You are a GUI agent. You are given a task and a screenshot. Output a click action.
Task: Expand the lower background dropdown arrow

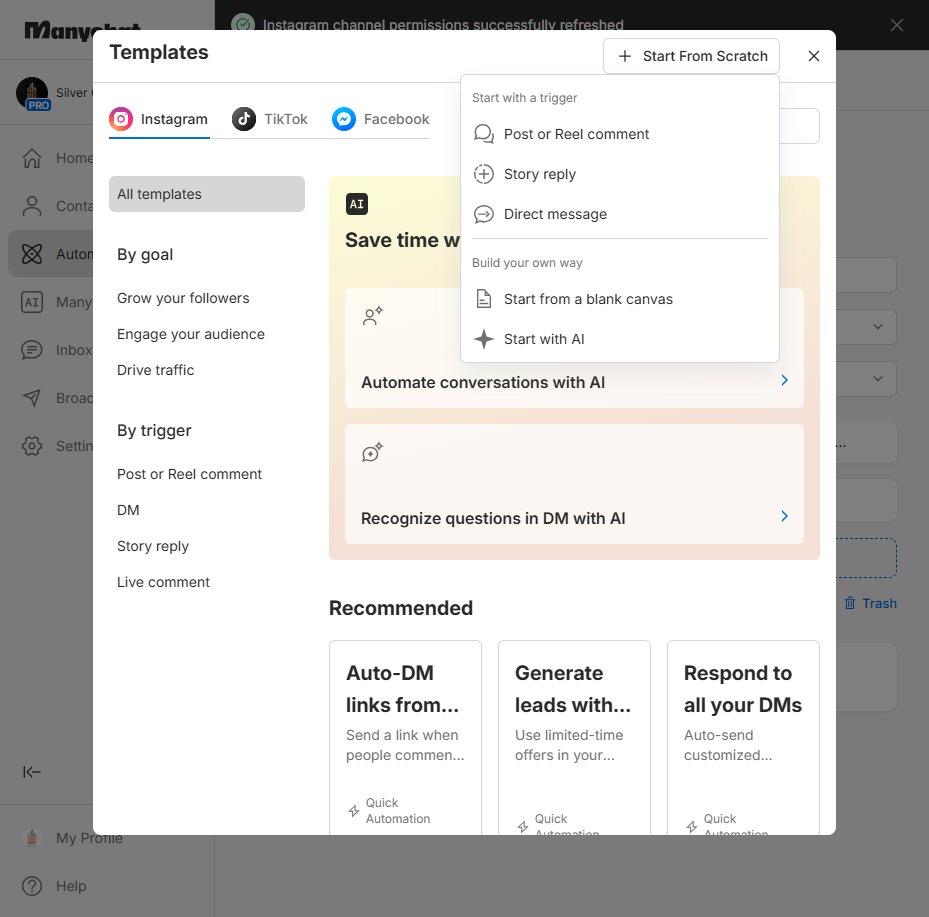coord(877,379)
